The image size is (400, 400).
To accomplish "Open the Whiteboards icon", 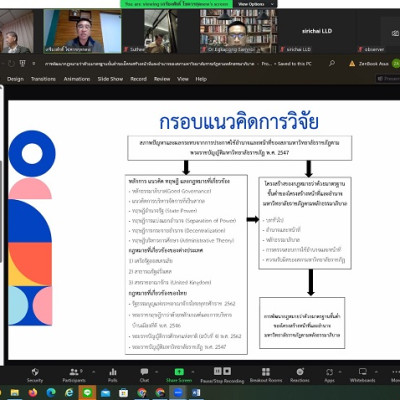I will pyautogui.click(x=362, y=372).
